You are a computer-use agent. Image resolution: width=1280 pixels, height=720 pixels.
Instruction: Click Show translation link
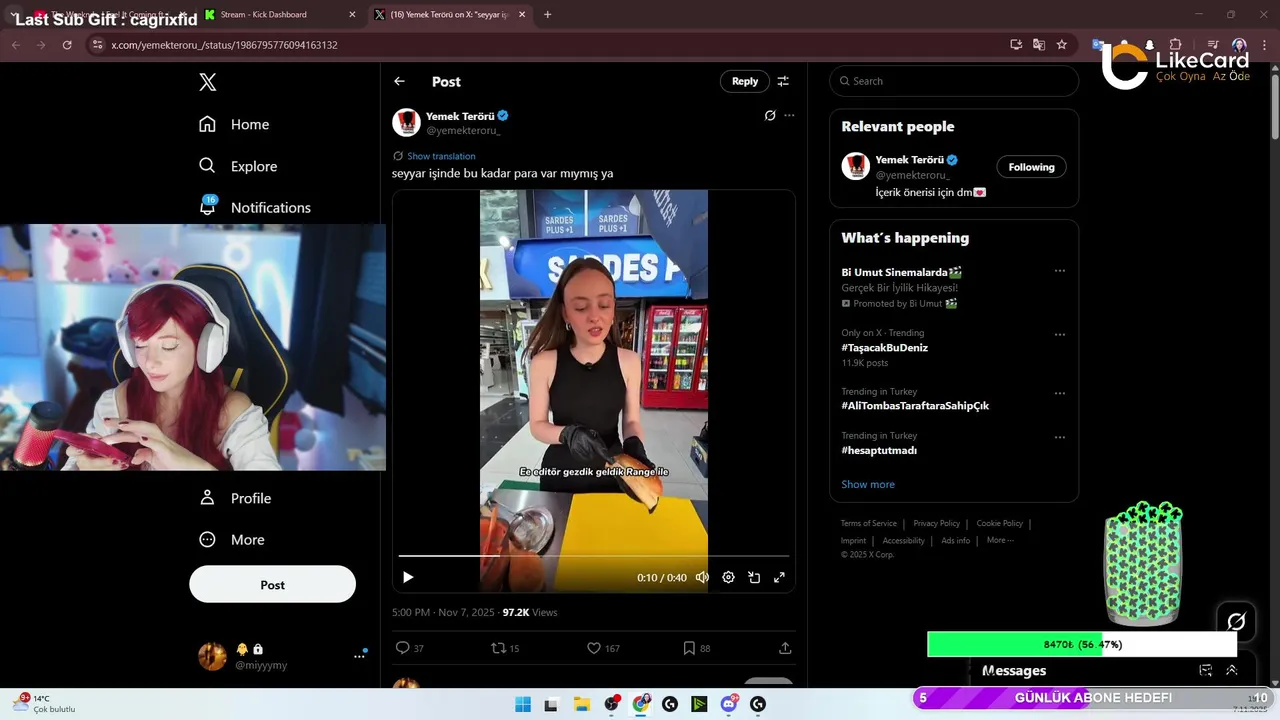click(441, 156)
